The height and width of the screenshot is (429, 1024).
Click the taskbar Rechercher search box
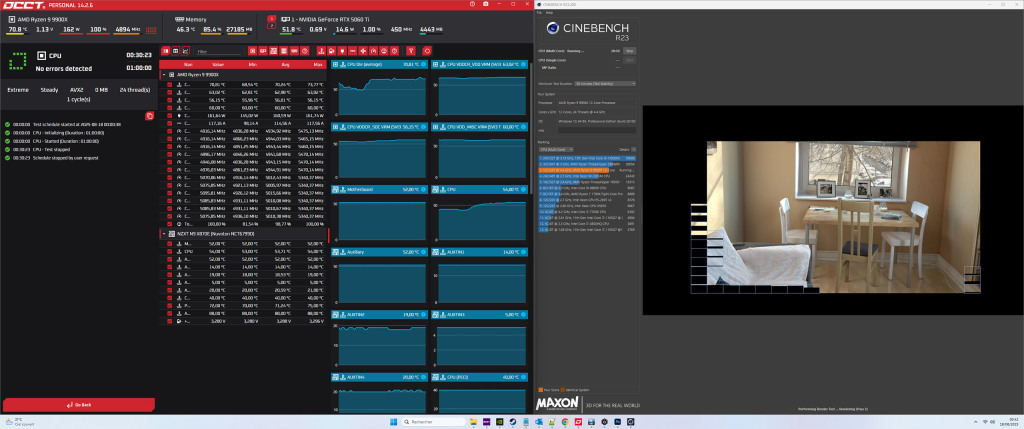click(x=434, y=422)
